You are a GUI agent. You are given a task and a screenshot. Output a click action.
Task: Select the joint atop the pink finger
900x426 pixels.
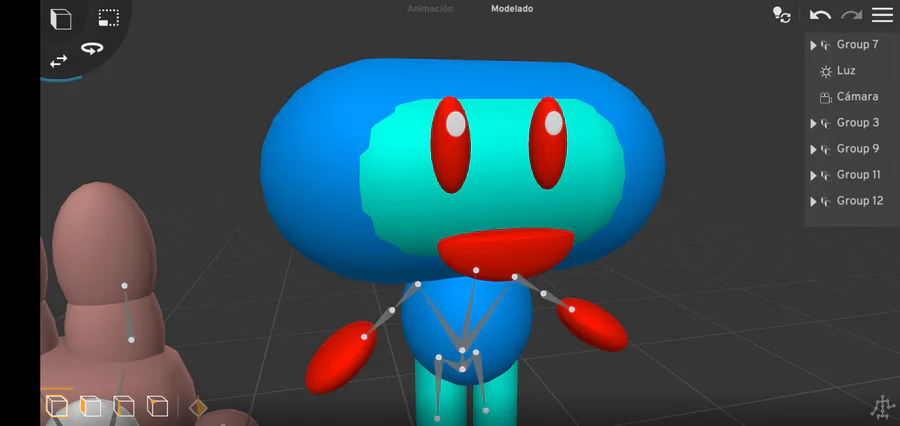pyautogui.click(x=124, y=285)
